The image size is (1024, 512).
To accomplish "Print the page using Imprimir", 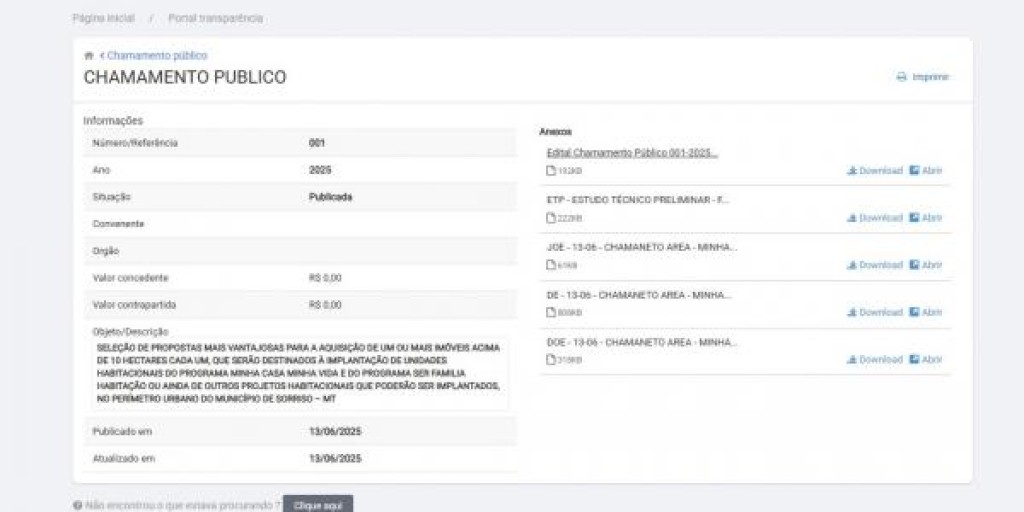I will tap(922, 77).
